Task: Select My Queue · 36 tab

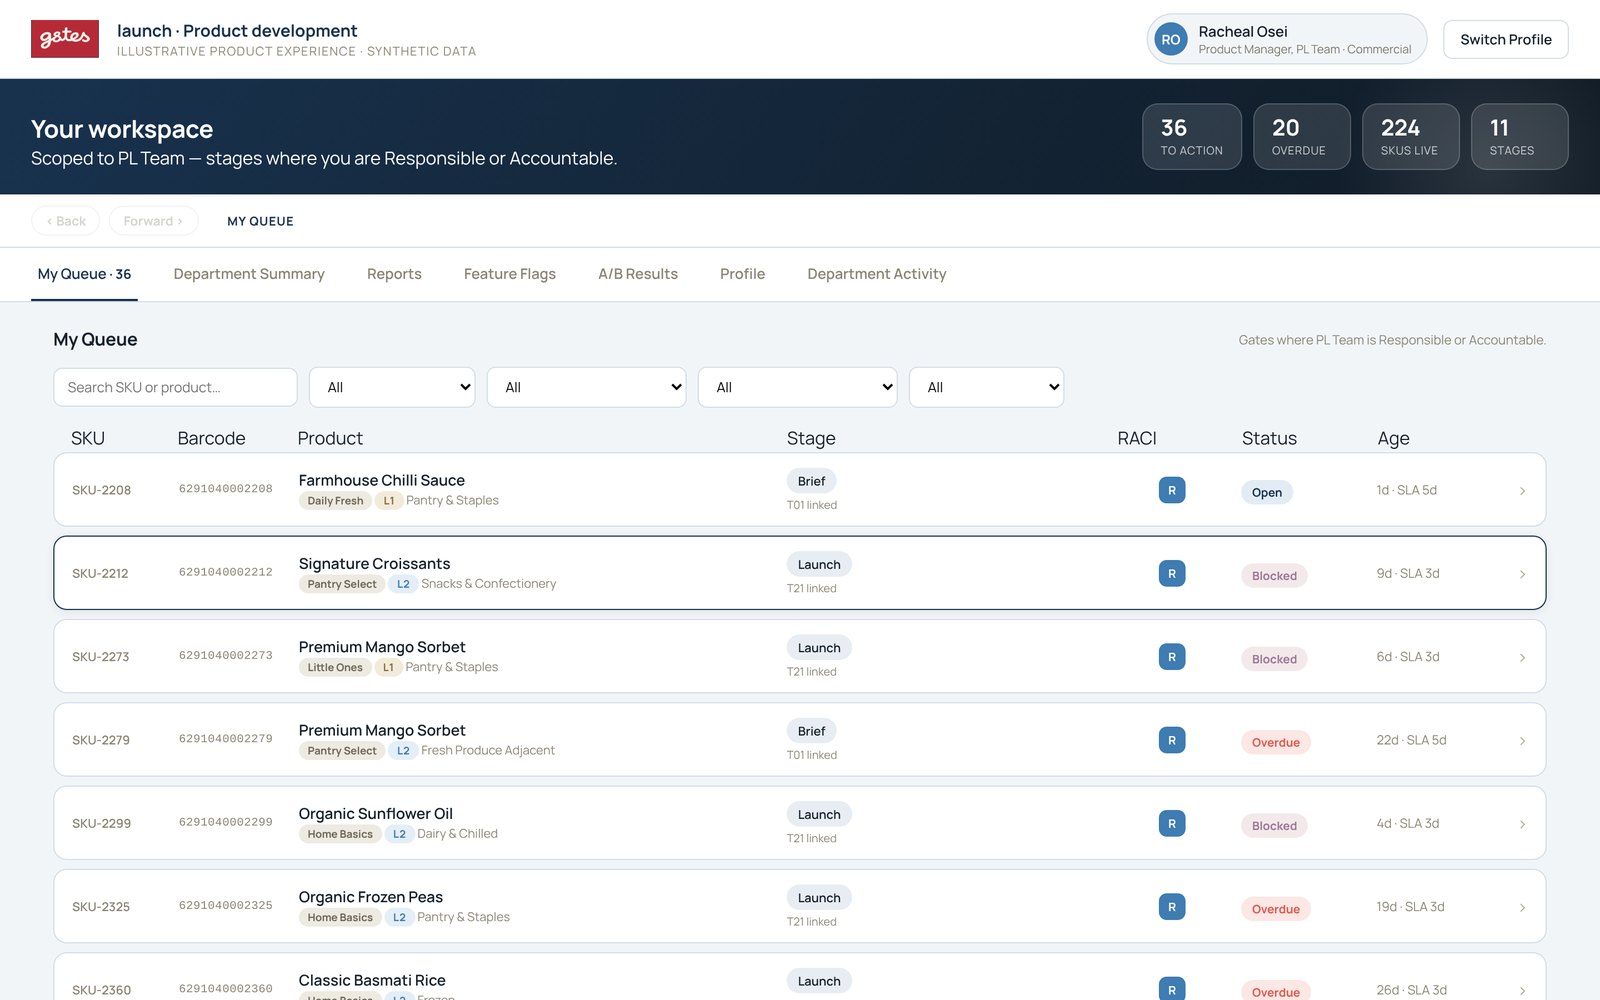Action: point(84,274)
